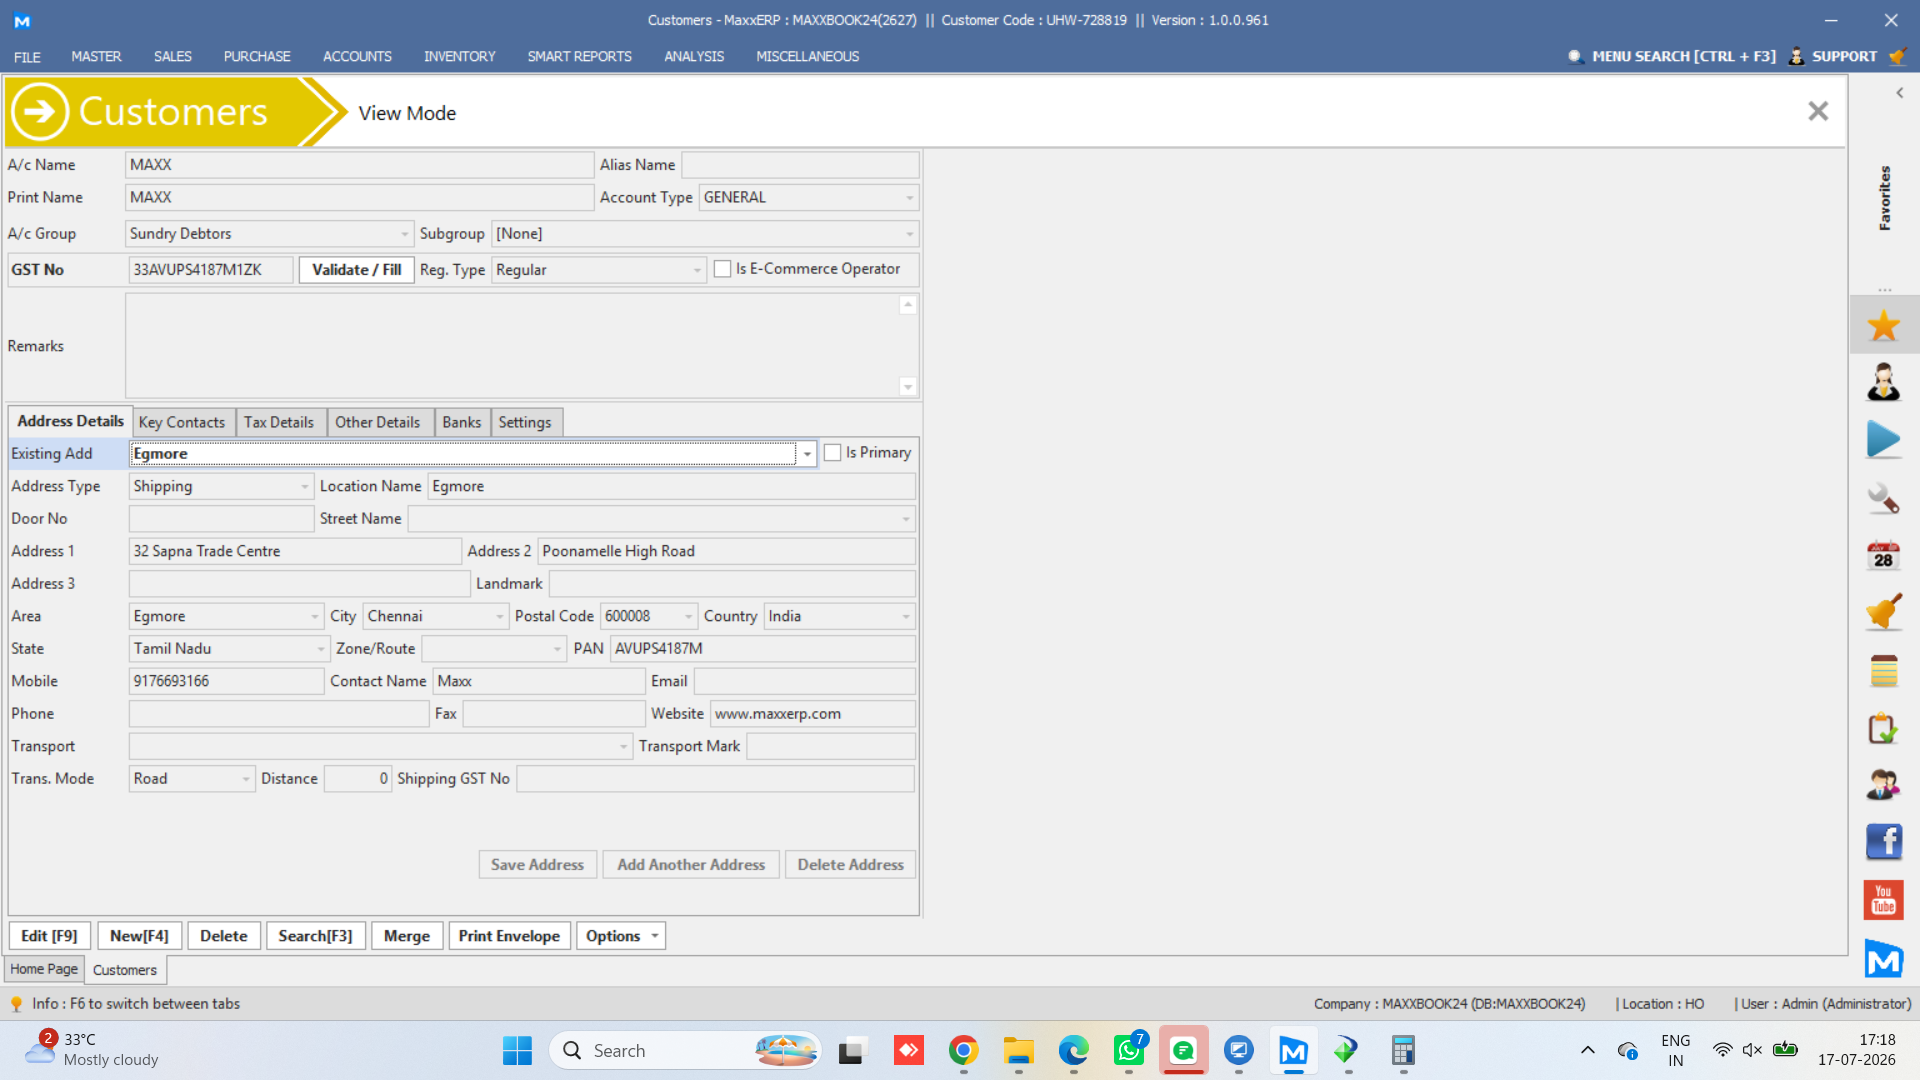Click the Search[F3] button
Screen dimensions: 1920x1080
[x=315, y=936]
